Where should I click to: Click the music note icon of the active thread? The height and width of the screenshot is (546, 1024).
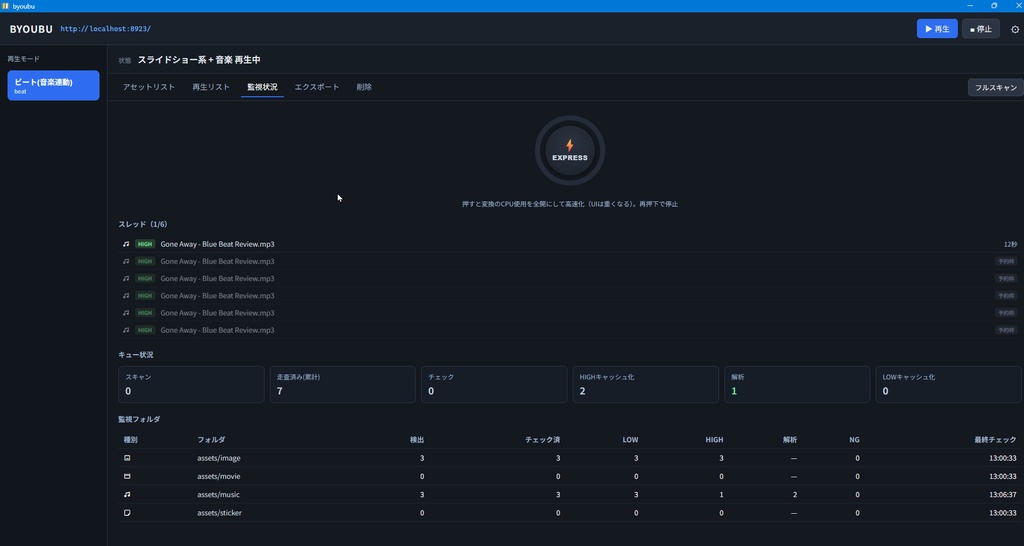point(126,244)
